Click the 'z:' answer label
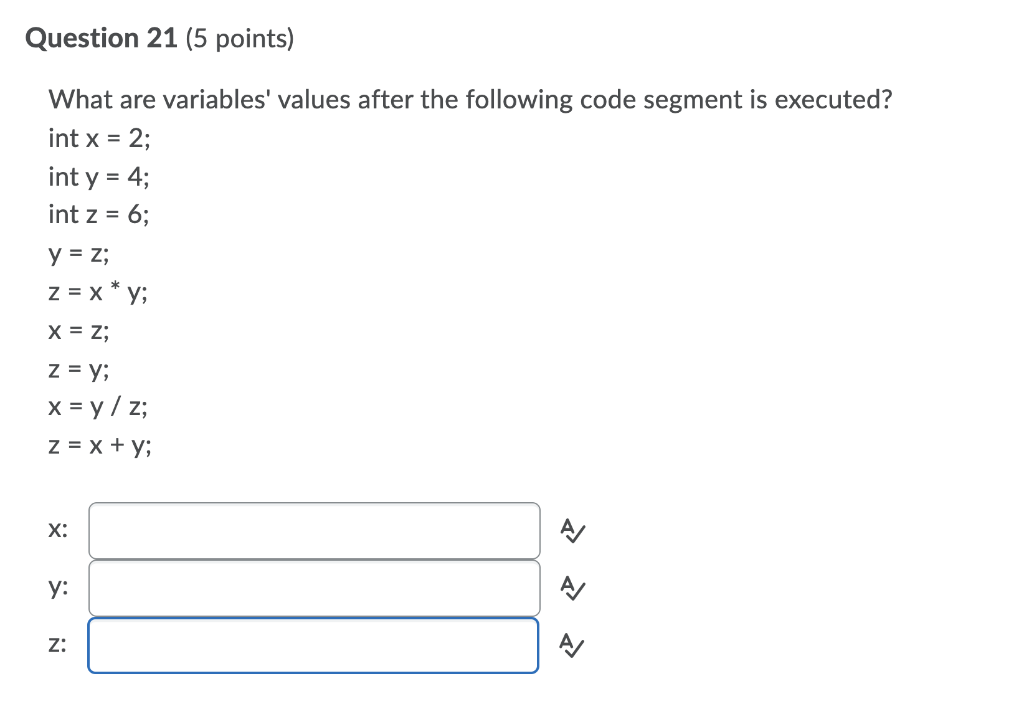This screenshot has width=1024, height=719. point(57,645)
